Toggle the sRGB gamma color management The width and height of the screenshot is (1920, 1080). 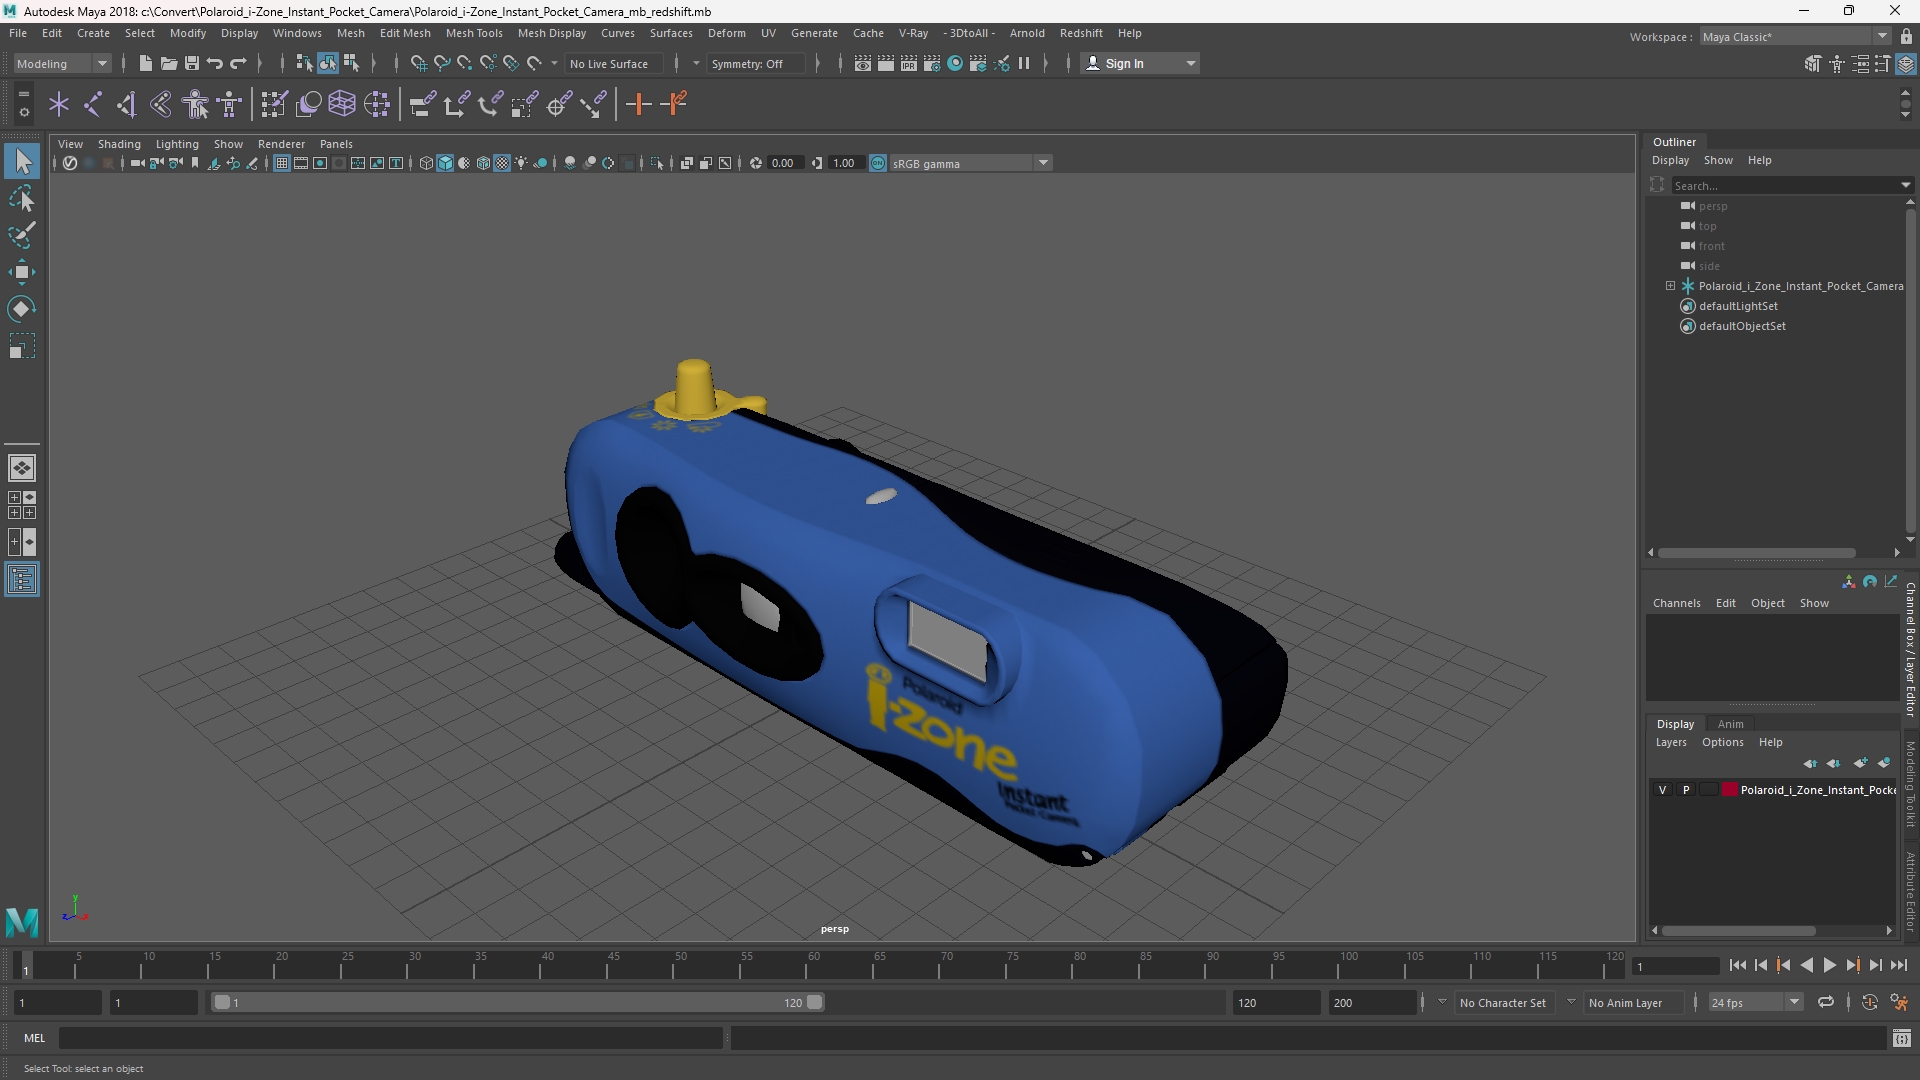tap(878, 163)
